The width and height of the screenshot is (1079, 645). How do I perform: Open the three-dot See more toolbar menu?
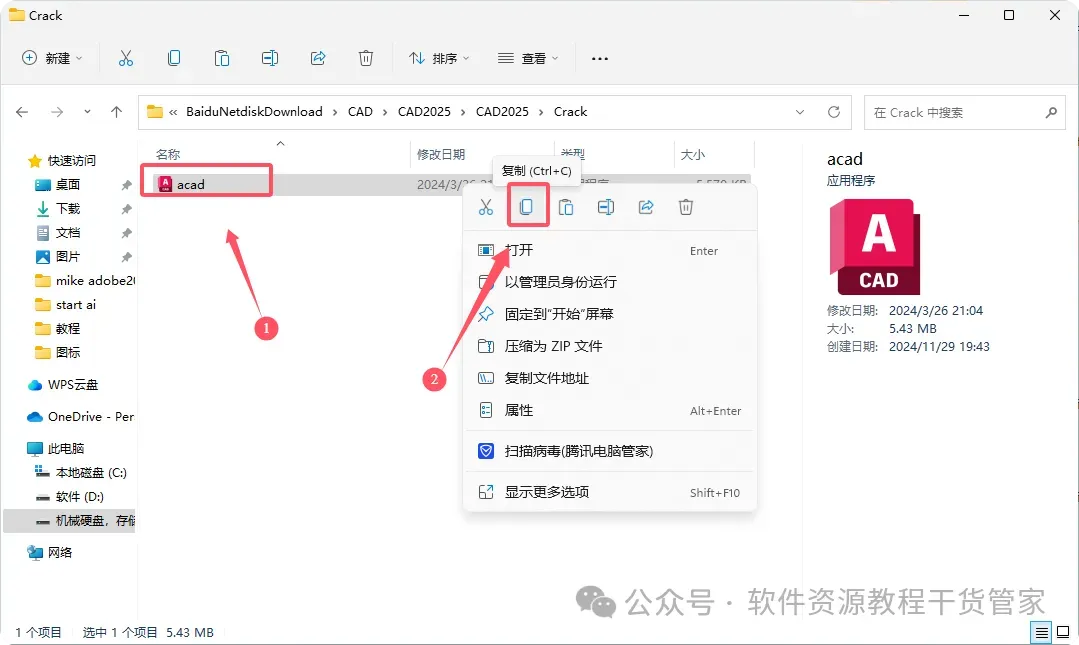(600, 59)
